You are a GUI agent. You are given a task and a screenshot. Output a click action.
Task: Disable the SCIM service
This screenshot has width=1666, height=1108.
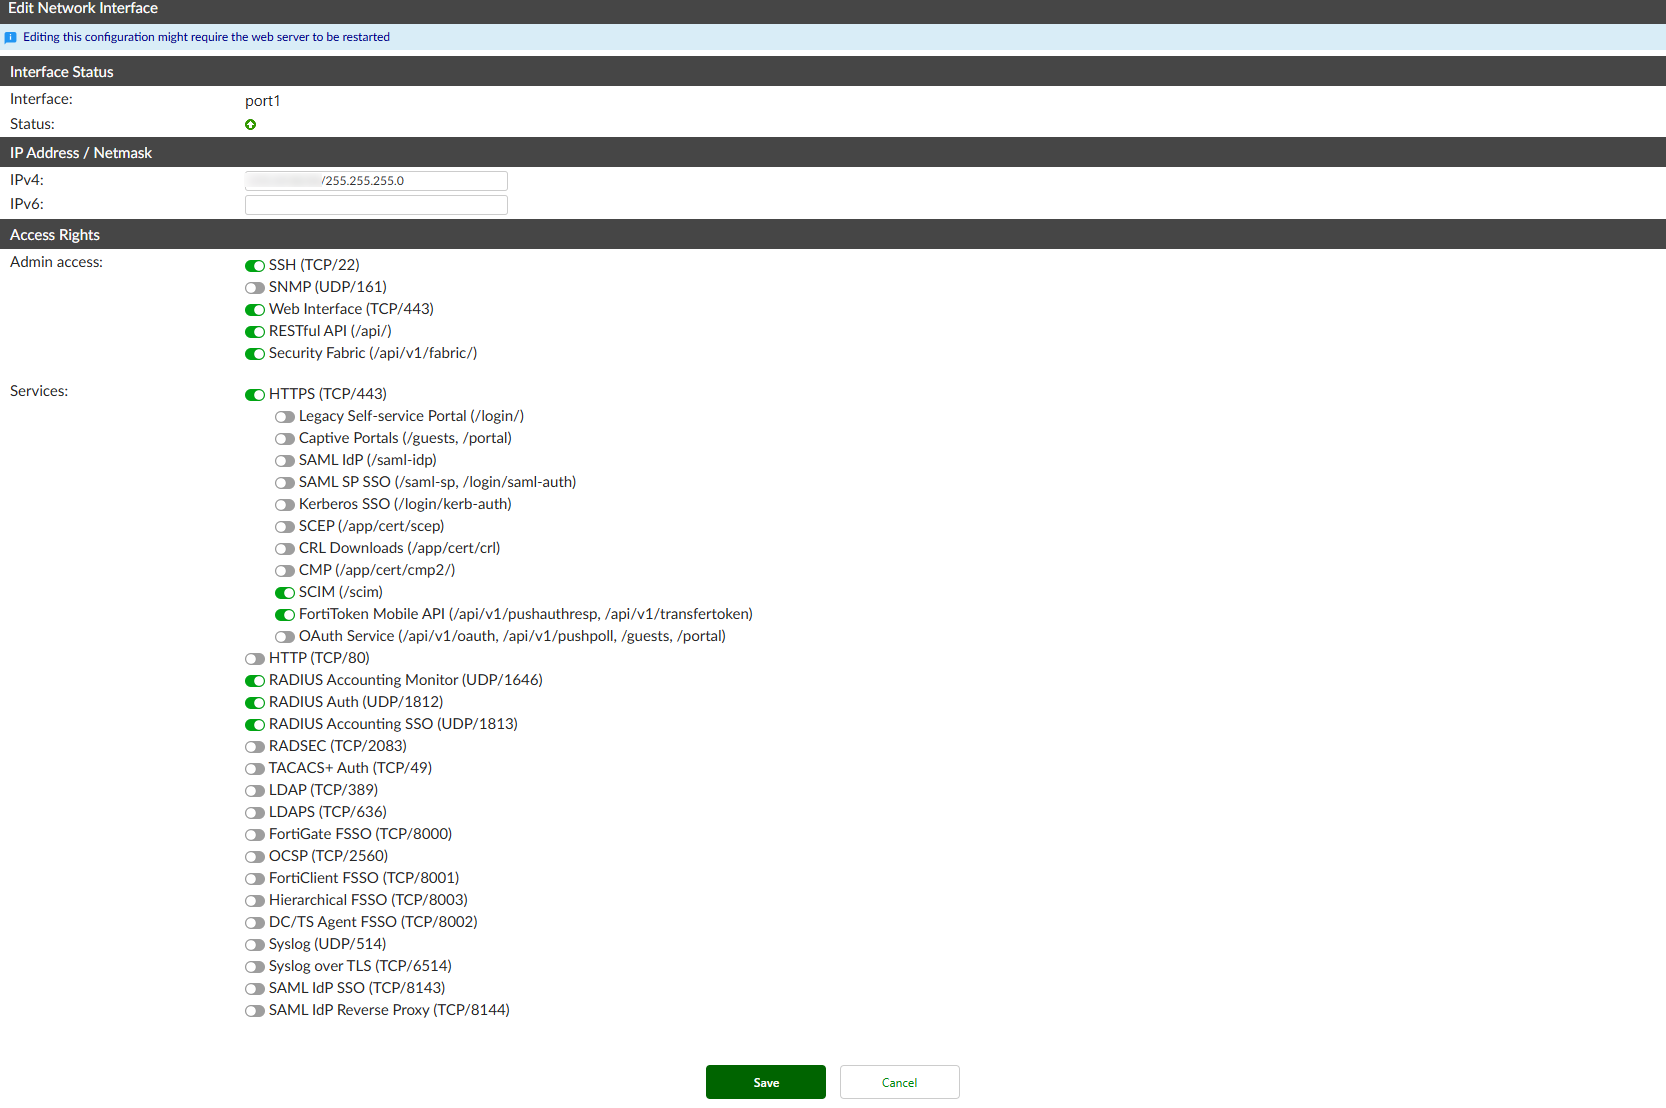click(x=285, y=592)
